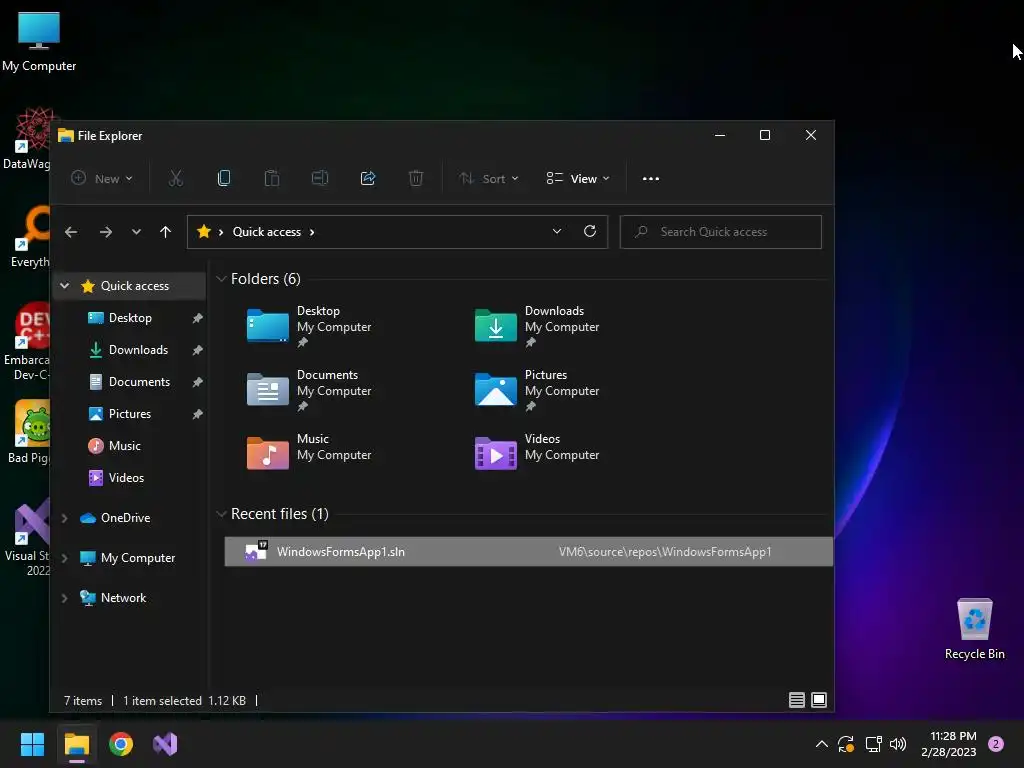Click the Share icon in toolbar
Image resolution: width=1024 pixels, height=768 pixels.
point(368,178)
